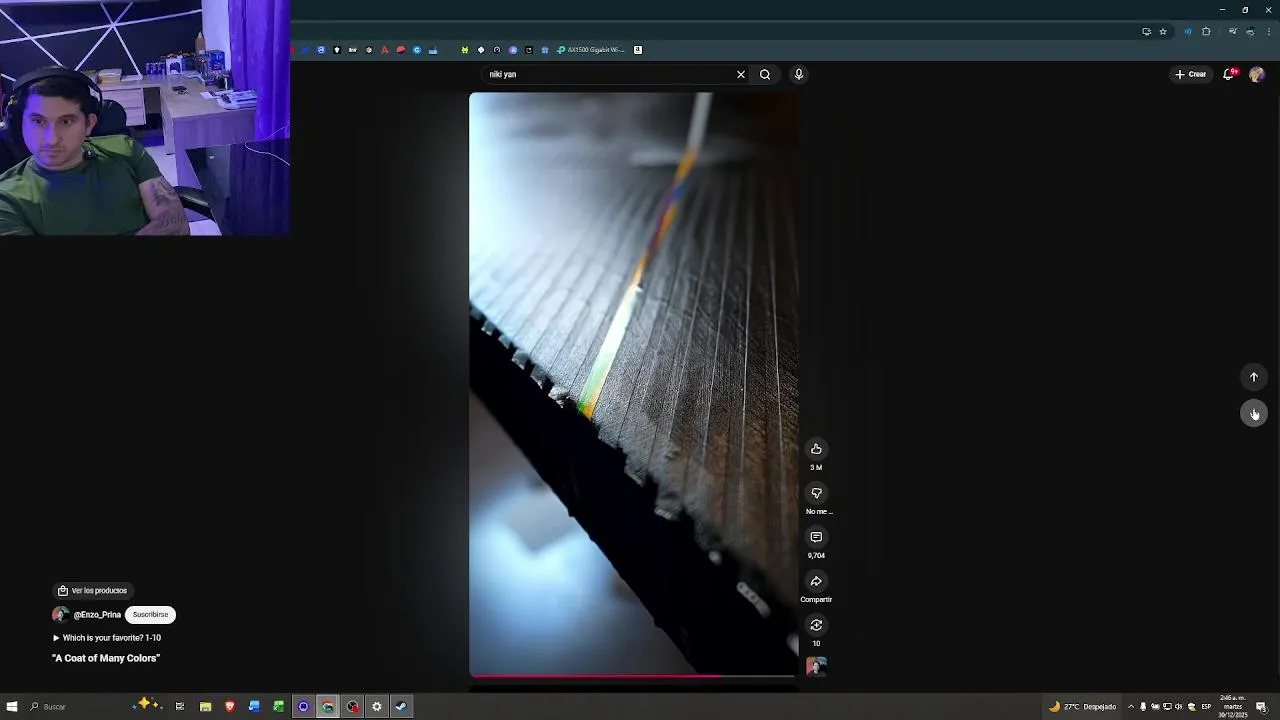This screenshot has width=1280, height=720.
Task: Open File Explorer from the taskbar
Action: point(205,707)
